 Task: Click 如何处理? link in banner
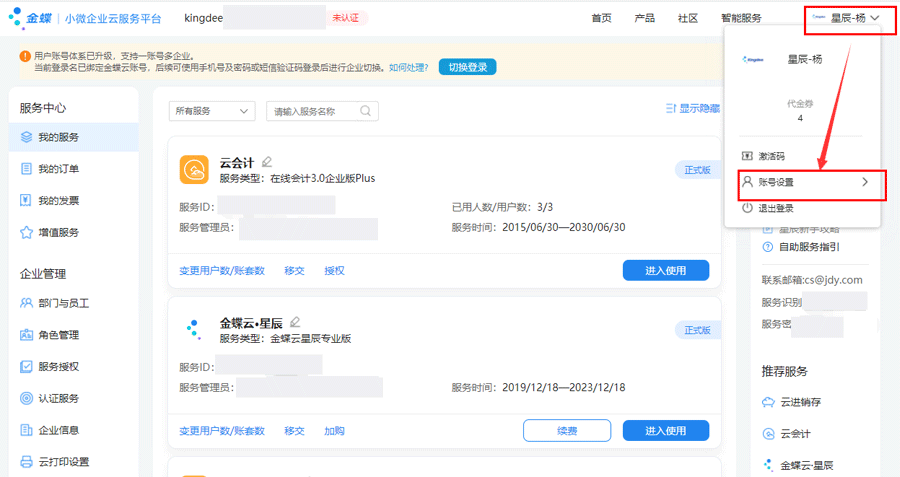click(x=409, y=68)
